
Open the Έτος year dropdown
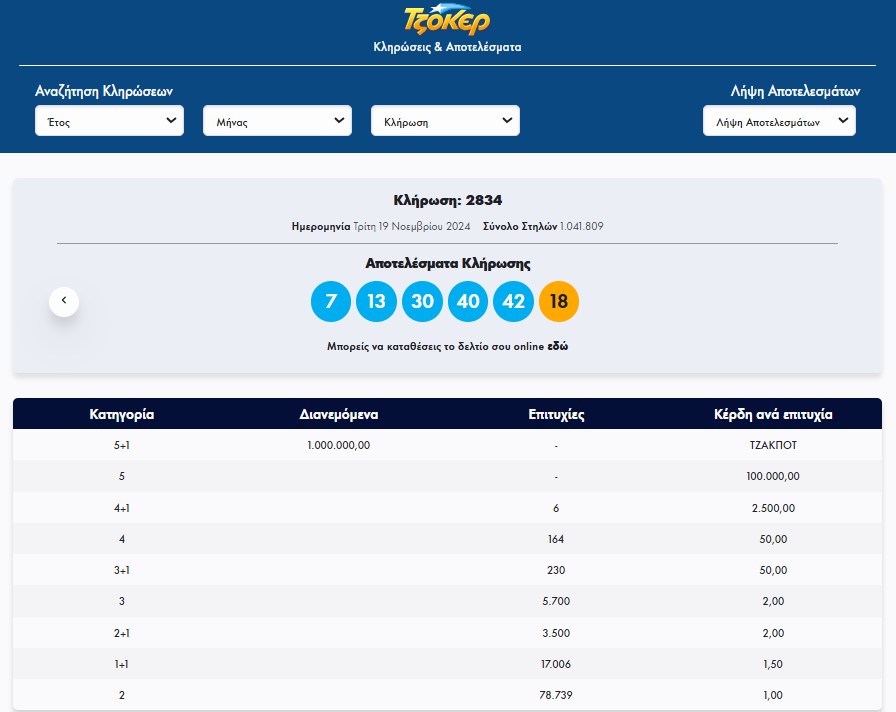point(109,121)
